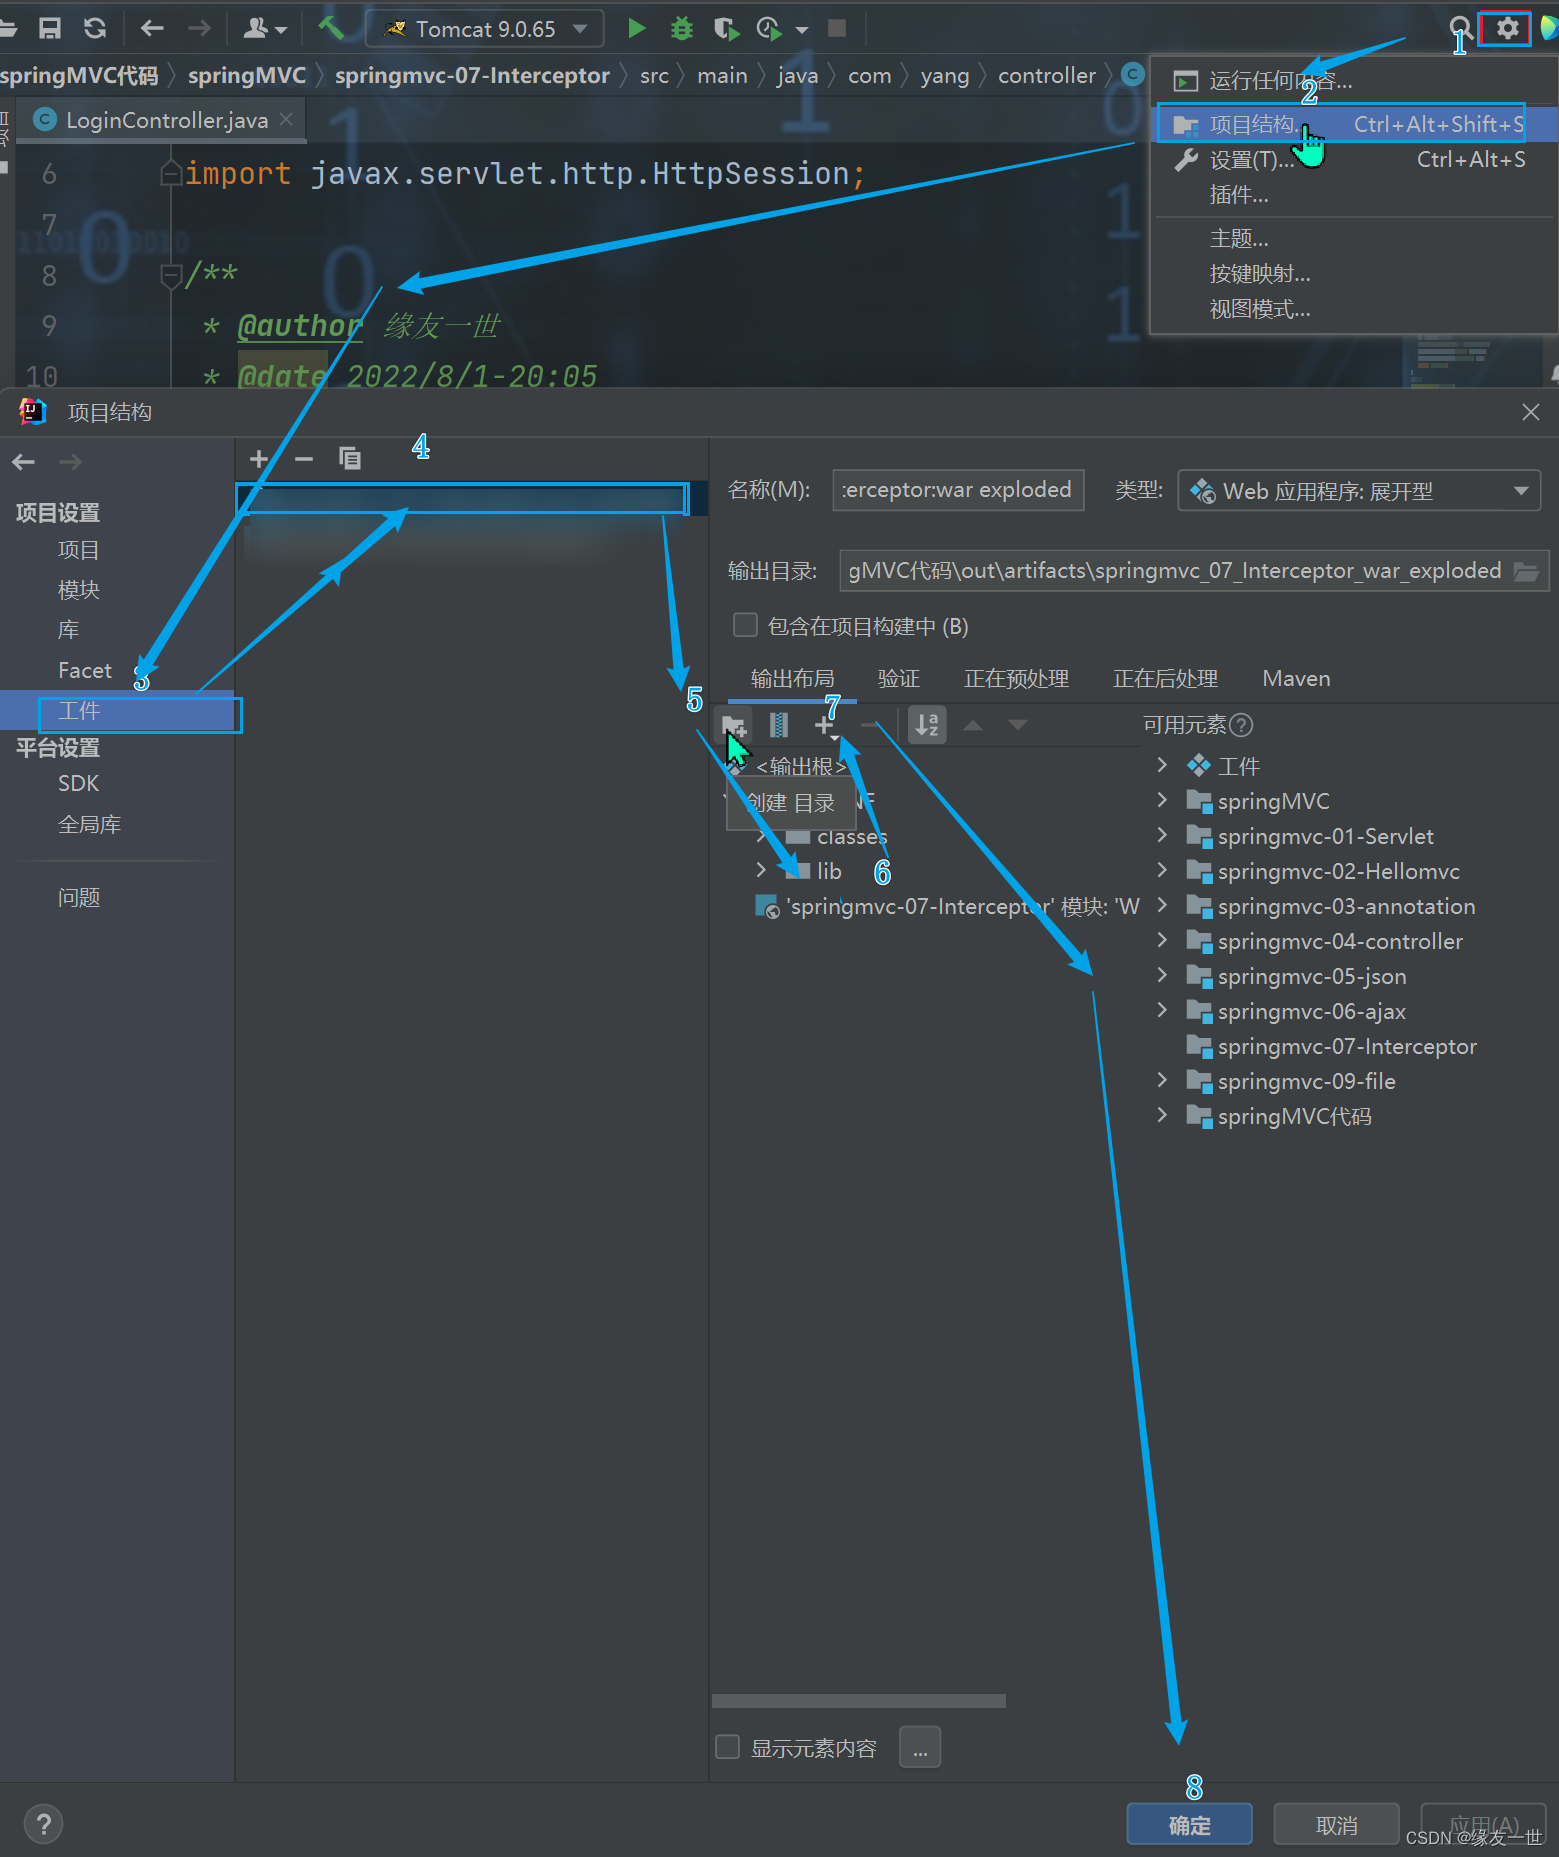Enable Include in project build checkbox
Image resolution: width=1559 pixels, height=1857 pixels.
[745, 625]
